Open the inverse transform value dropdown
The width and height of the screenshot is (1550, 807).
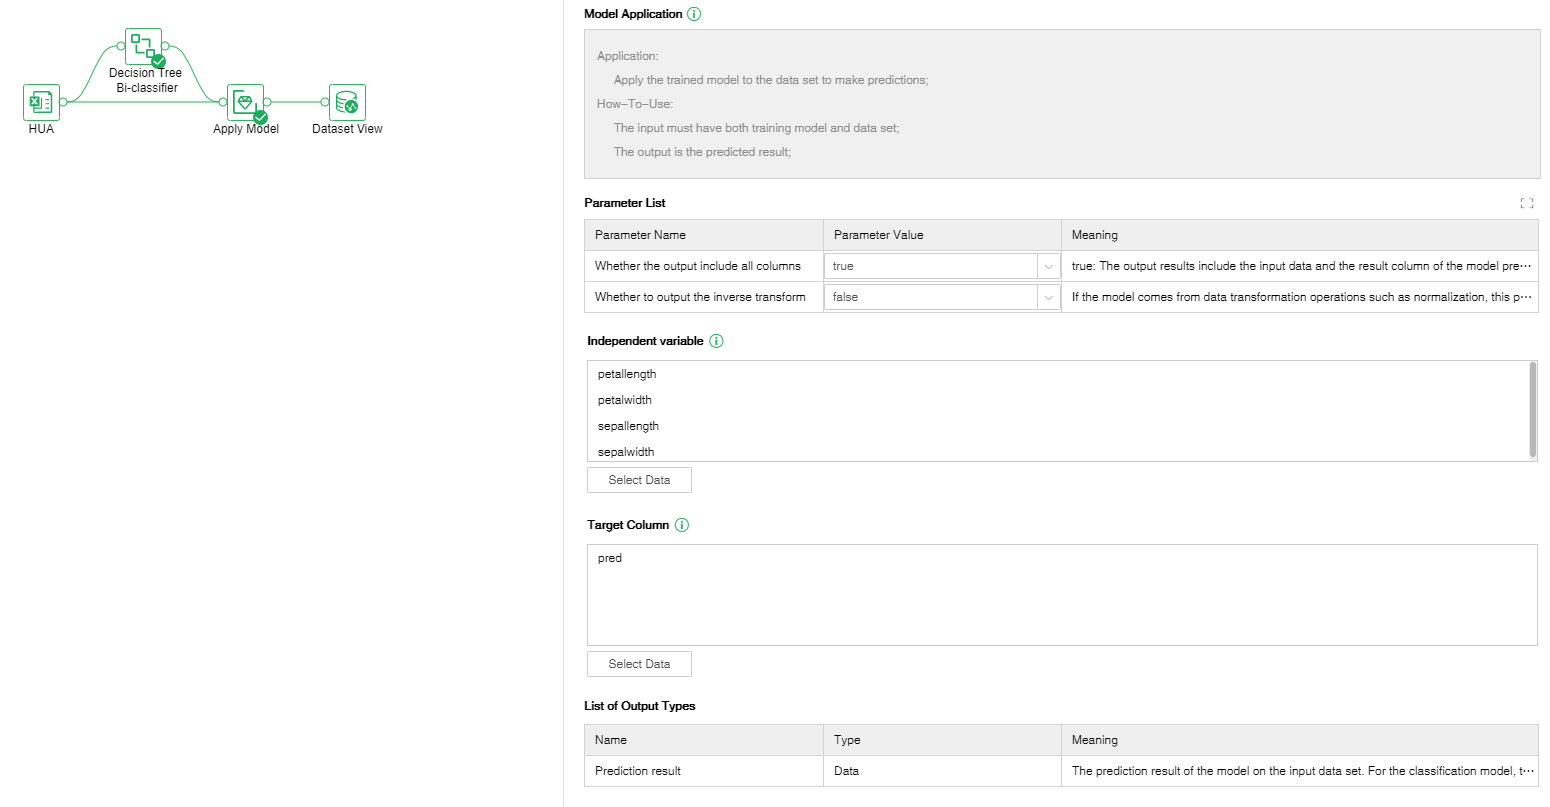tap(940, 297)
